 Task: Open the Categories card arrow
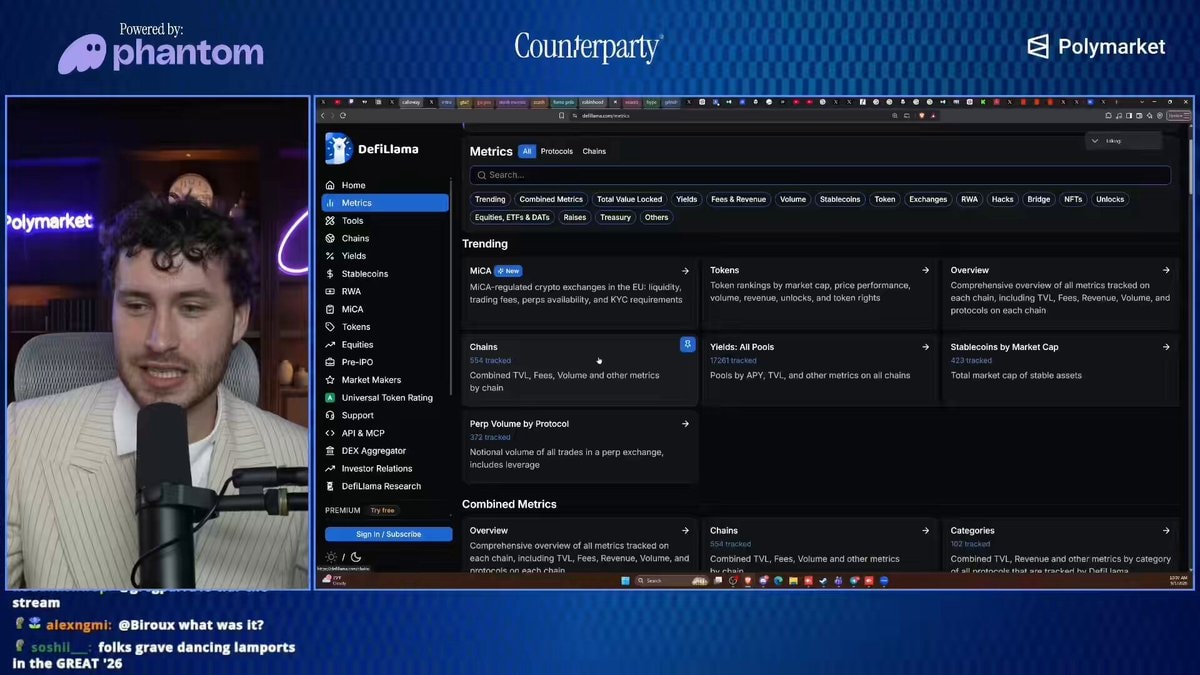click(x=1166, y=531)
